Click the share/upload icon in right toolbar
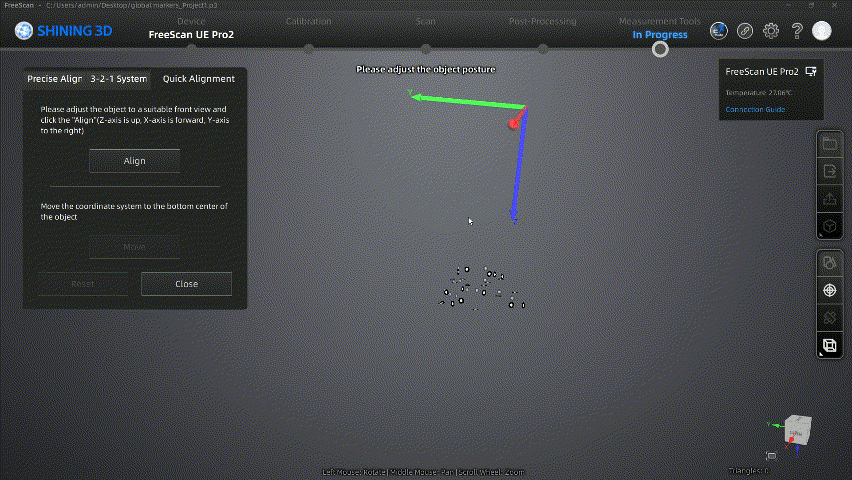852x480 pixels. point(829,199)
